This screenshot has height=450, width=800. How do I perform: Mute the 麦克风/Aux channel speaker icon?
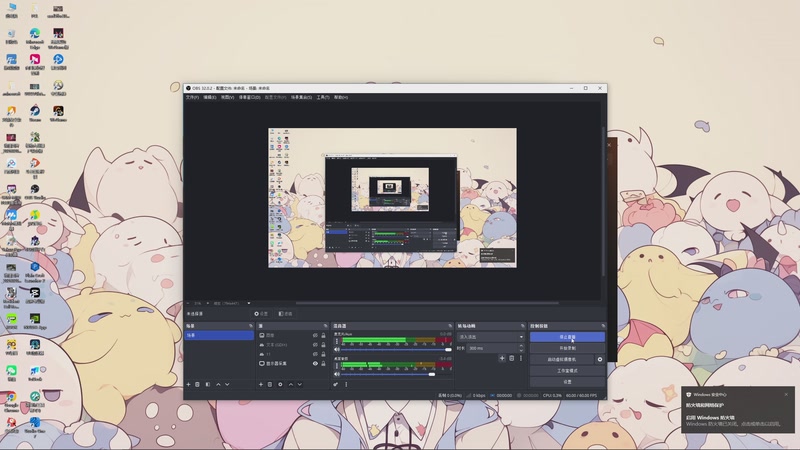coord(336,349)
